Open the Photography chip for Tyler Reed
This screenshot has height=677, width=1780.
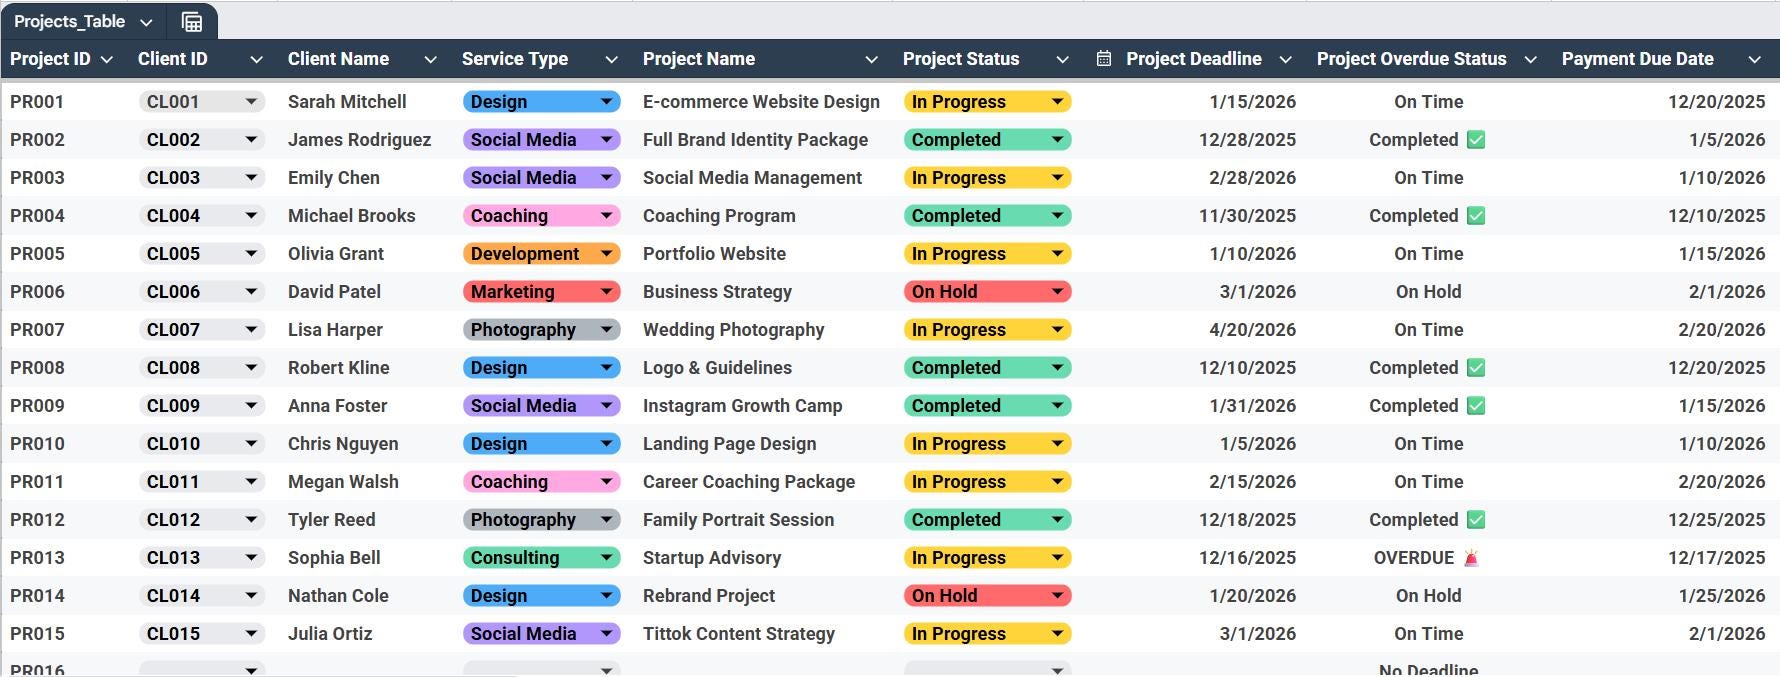click(541, 520)
